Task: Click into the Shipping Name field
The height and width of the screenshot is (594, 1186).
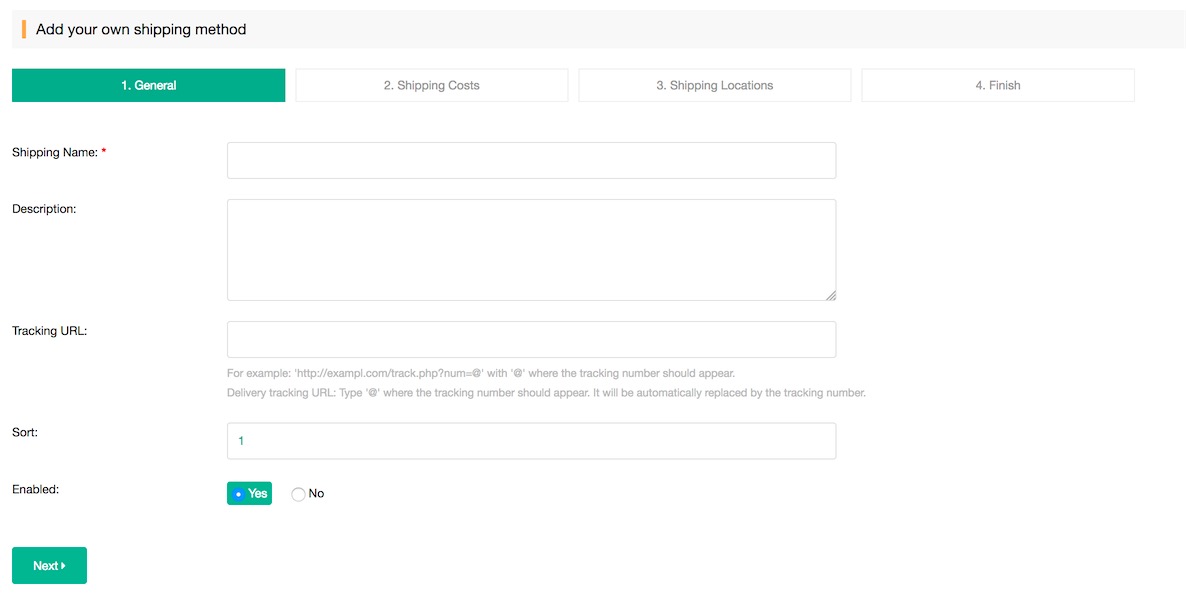Action: coord(531,160)
